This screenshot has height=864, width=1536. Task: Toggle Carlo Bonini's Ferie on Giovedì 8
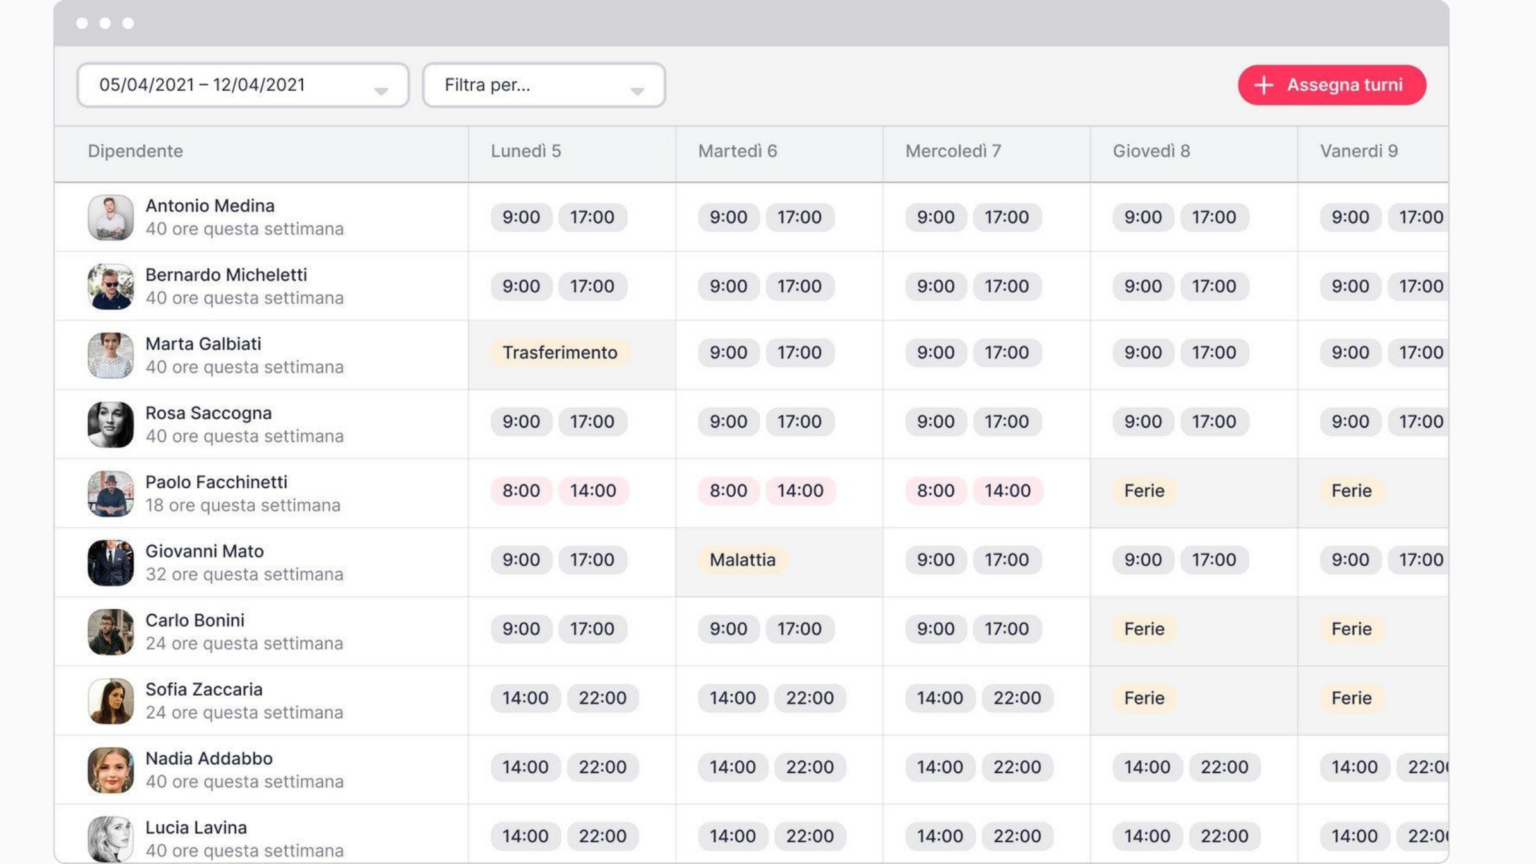(1143, 629)
